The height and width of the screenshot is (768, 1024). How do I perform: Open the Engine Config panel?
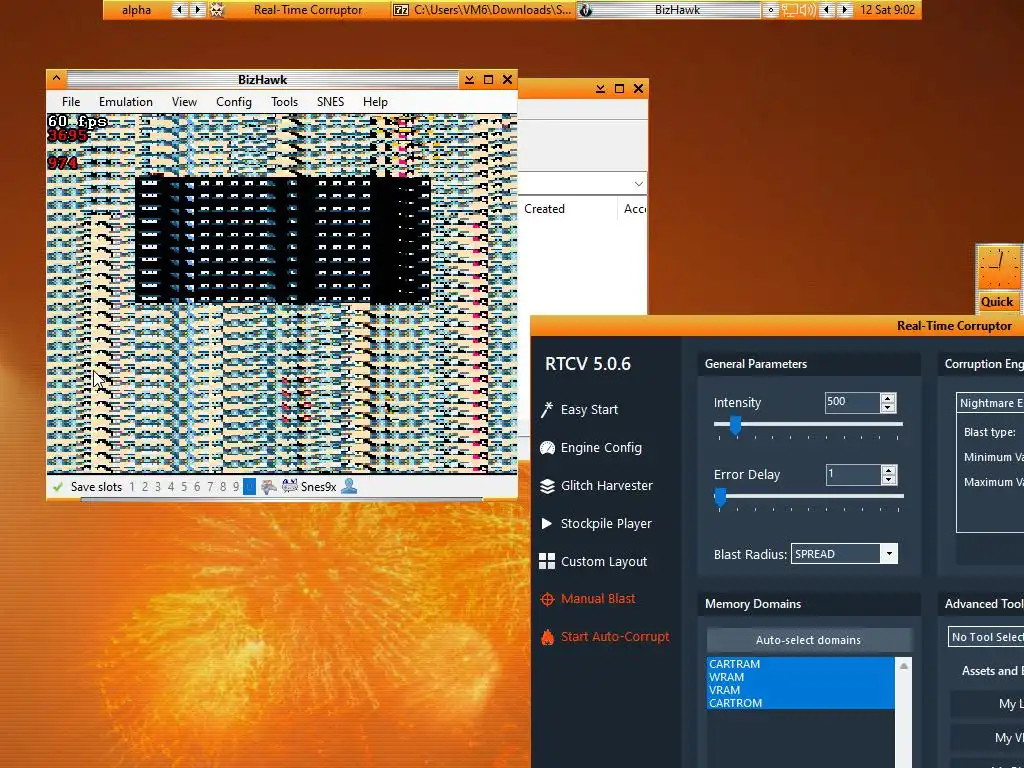click(x=591, y=447)
